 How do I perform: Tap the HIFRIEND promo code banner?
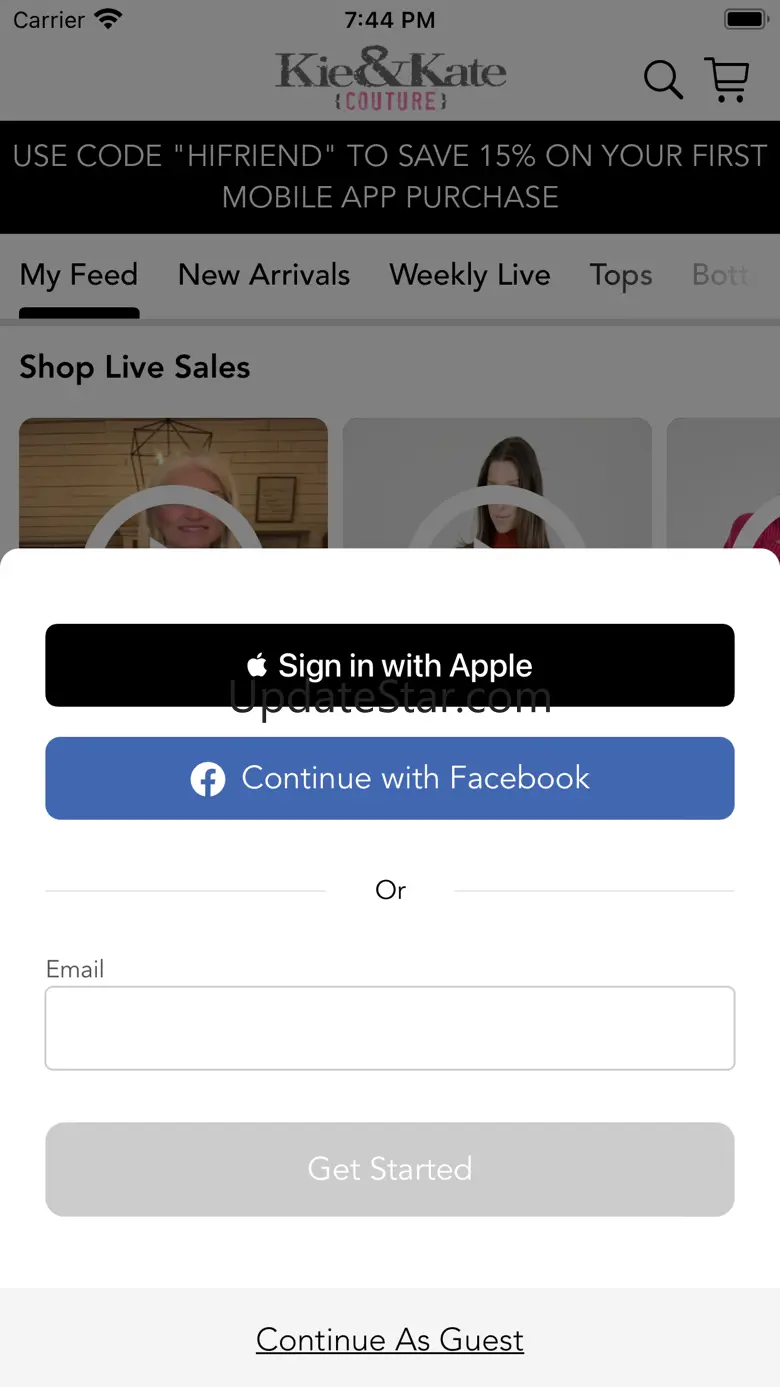390,177
